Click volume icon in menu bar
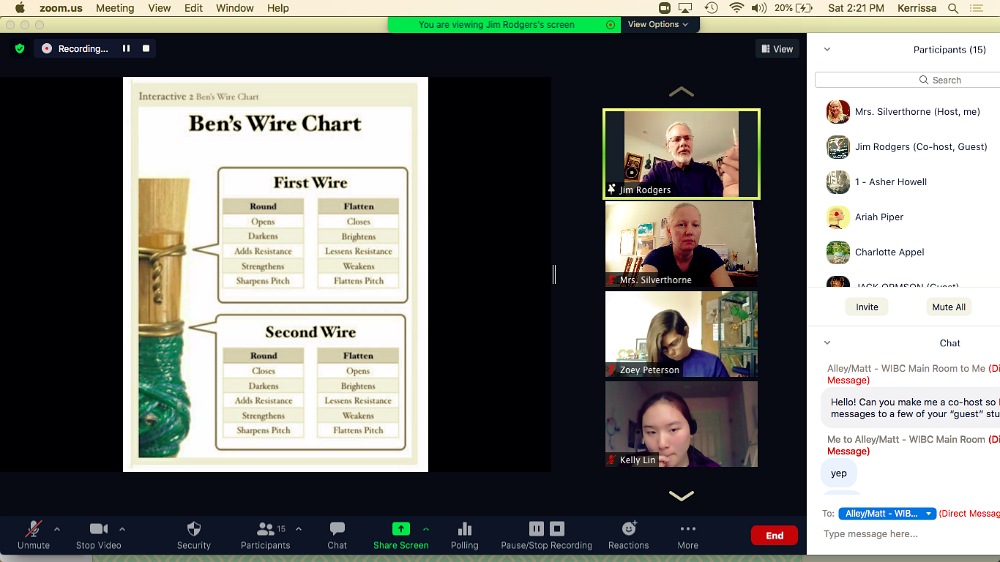The height and width of the screenshot is (562, 1000). [759, 8]
